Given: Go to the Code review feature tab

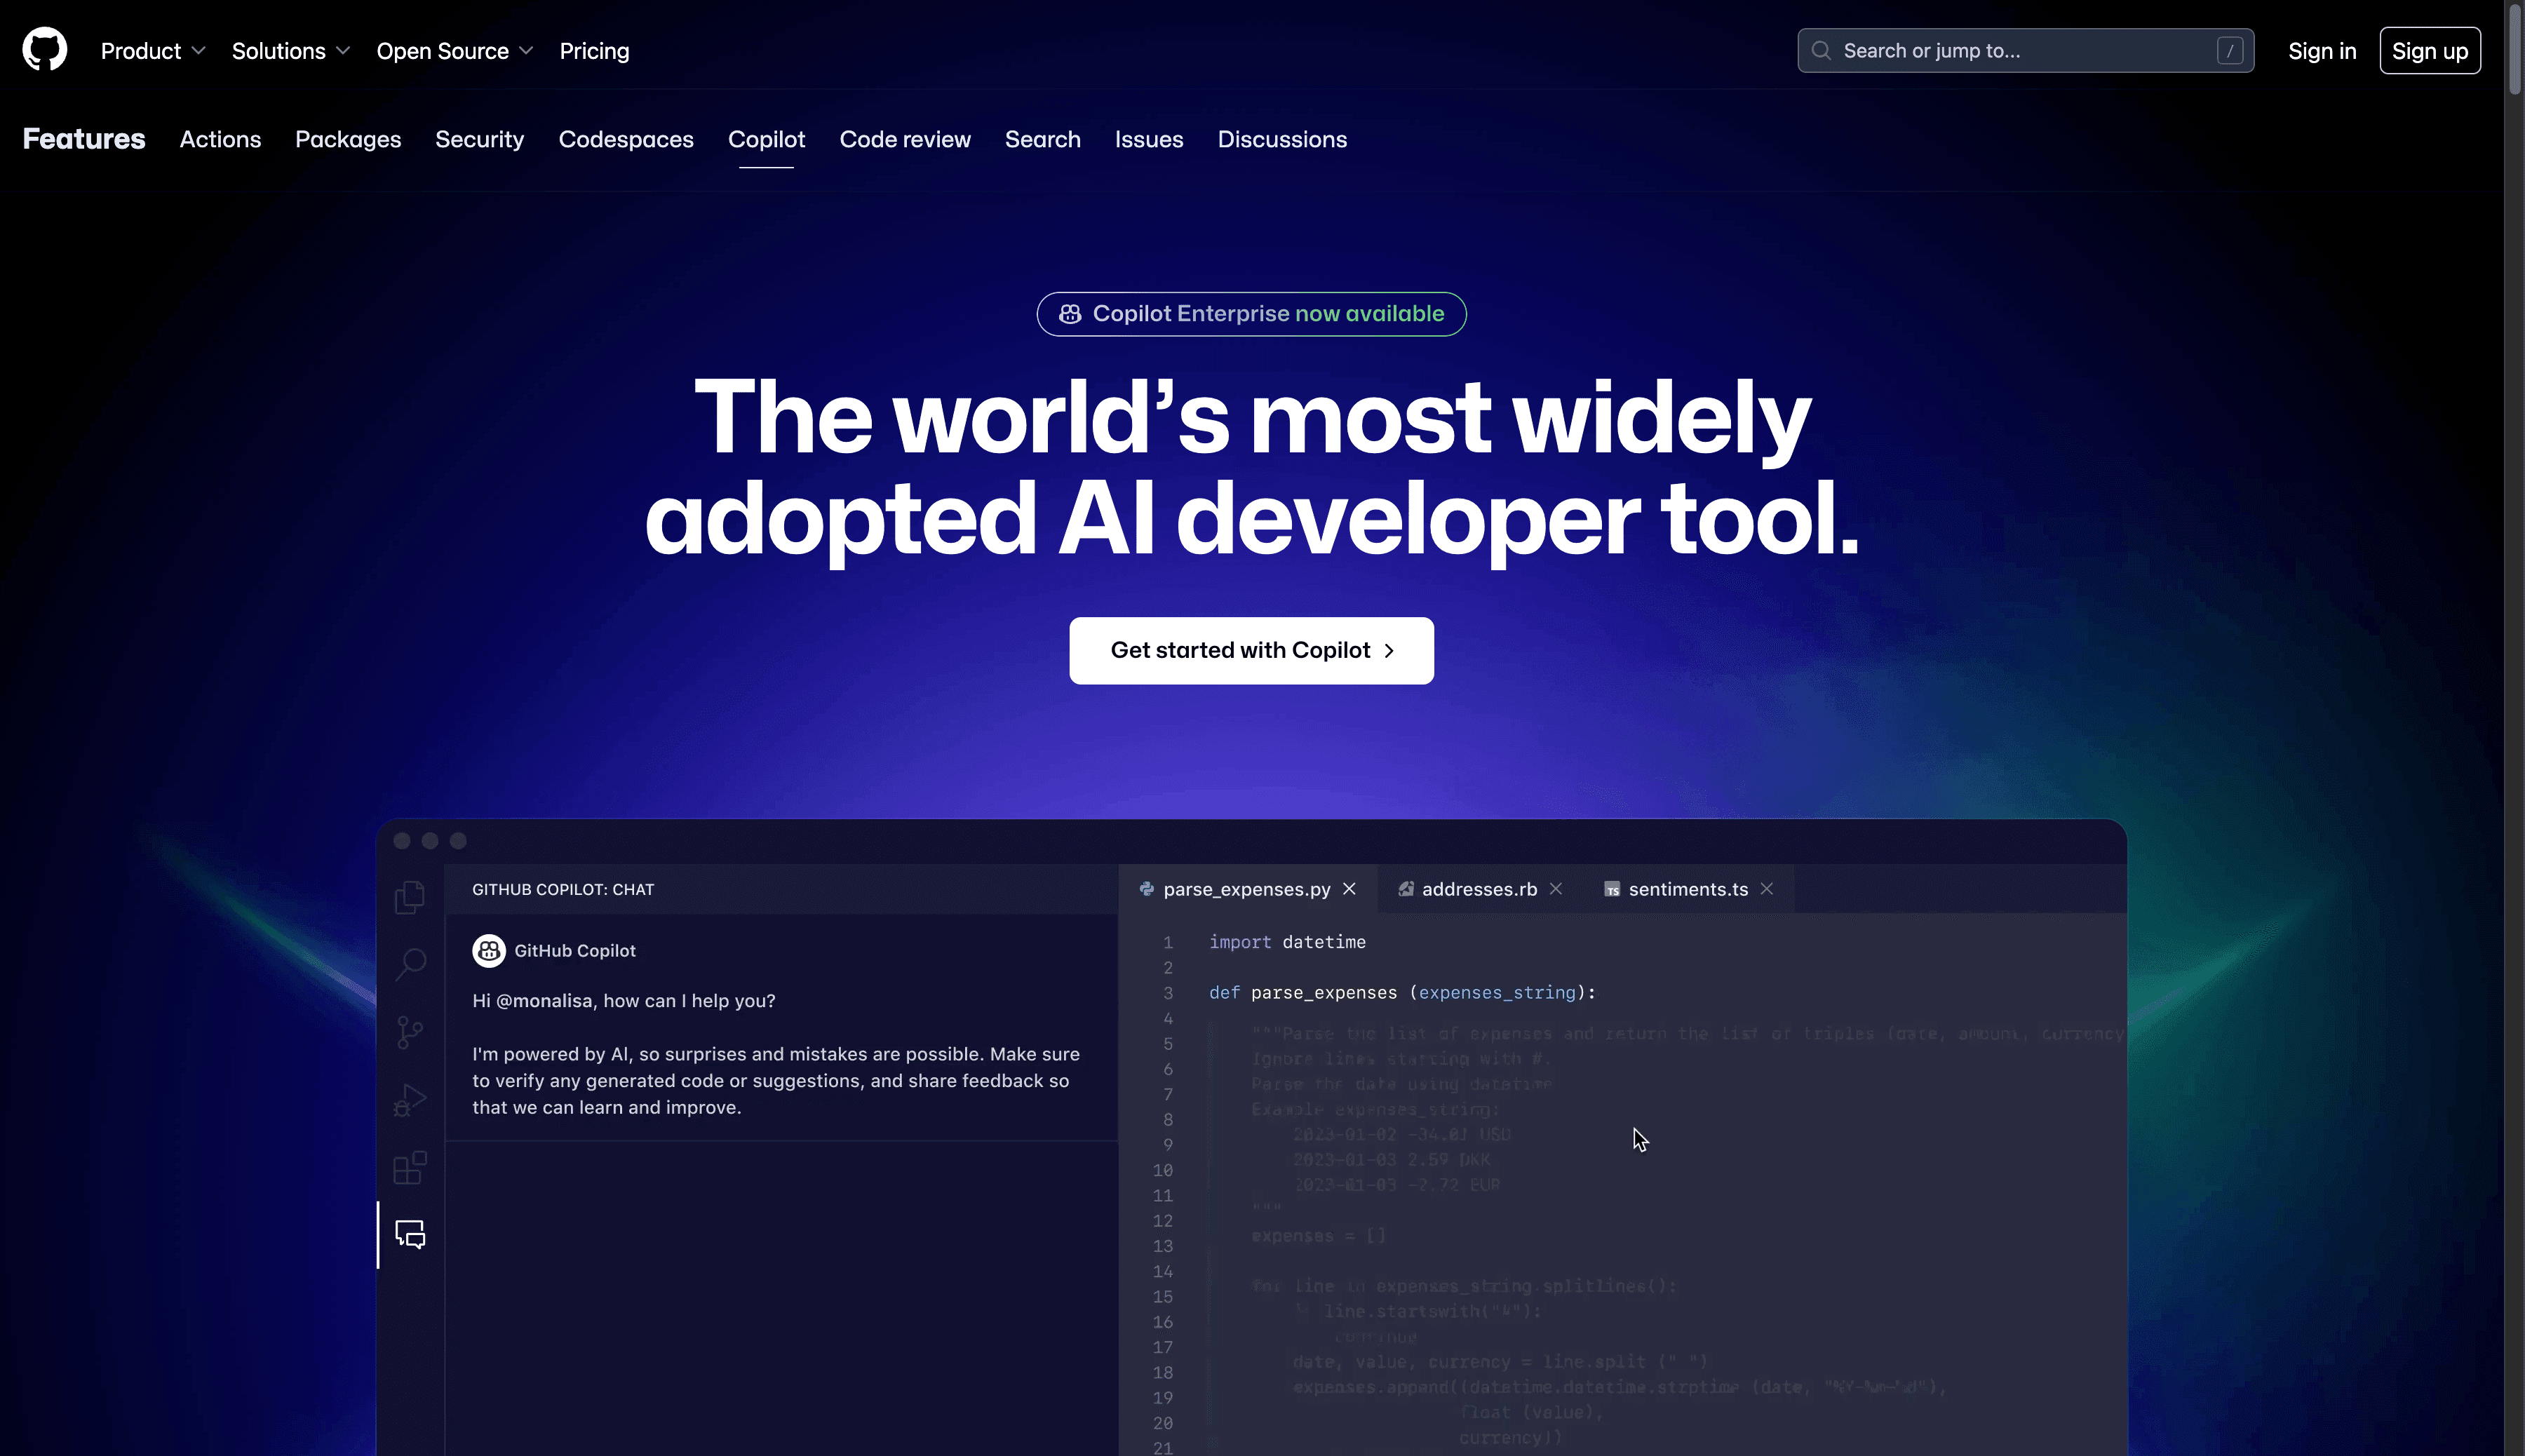Looking at the screenshot, I should click(x=905, y=139).
